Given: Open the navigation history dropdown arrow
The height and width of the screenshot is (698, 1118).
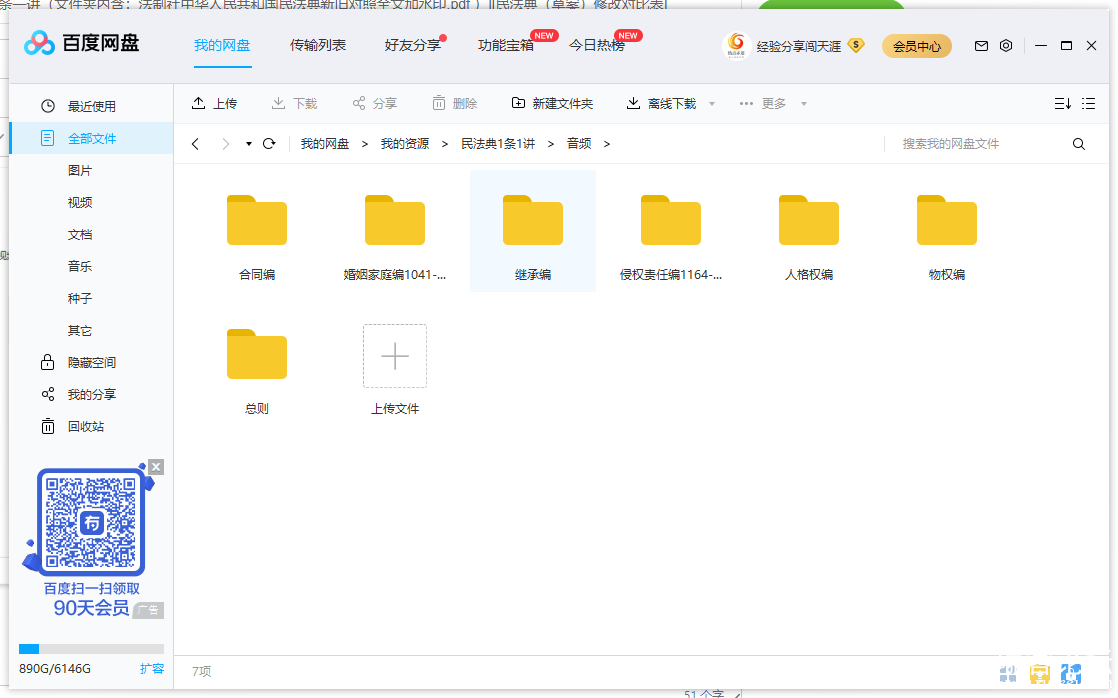Looking at the screenshot, I should [249, 144].
